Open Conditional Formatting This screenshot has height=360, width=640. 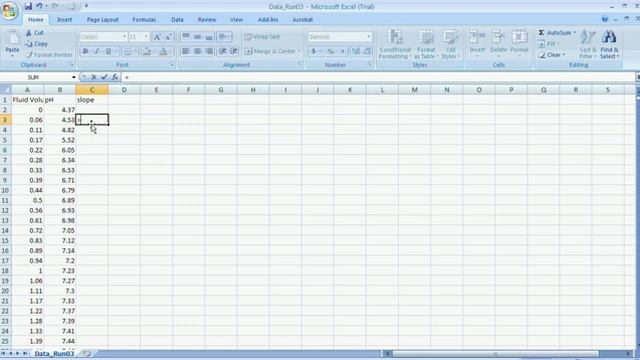[395, 44]
